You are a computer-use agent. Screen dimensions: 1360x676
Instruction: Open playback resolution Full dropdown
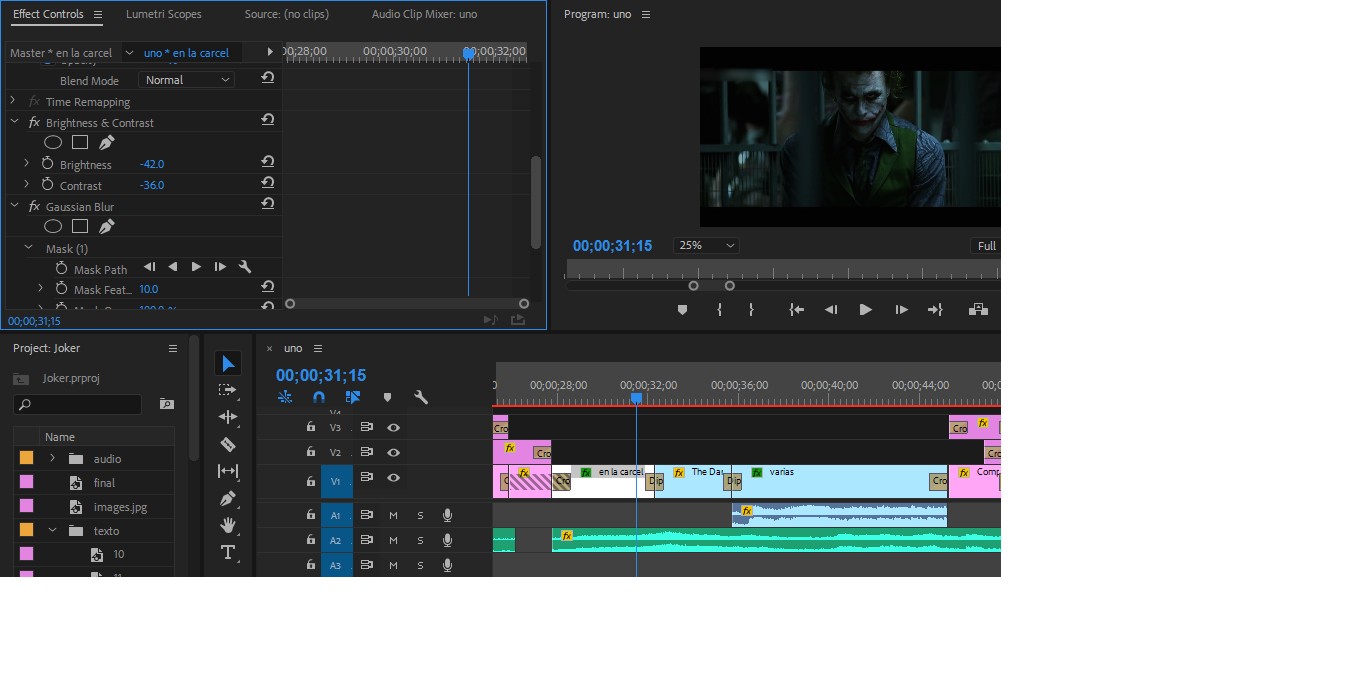tap(985, 246)
